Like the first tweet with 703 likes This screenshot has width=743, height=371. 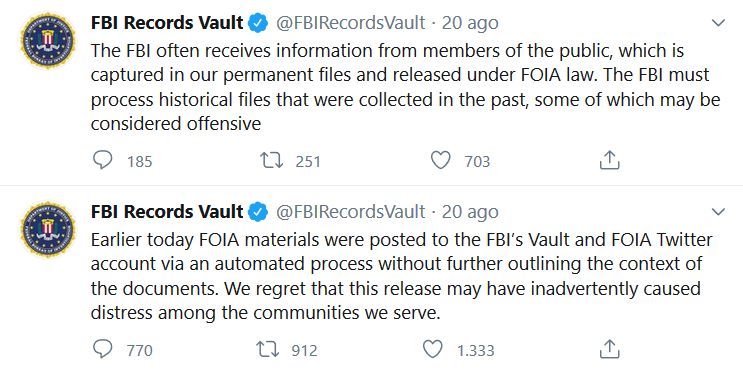point(440,161)
